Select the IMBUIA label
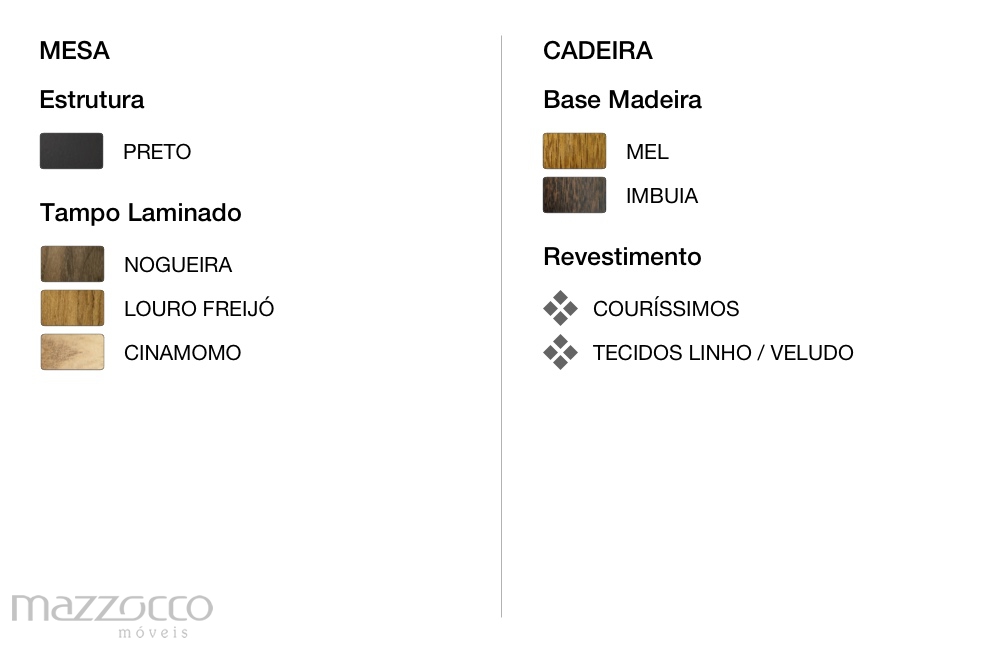This screenshot has width=1000, height=650. click(662, 196)
